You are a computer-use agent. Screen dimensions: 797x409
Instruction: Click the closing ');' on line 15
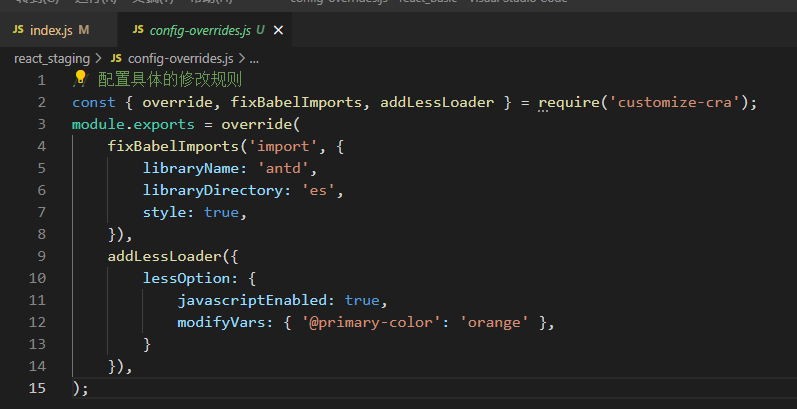(x=80, y=389)
